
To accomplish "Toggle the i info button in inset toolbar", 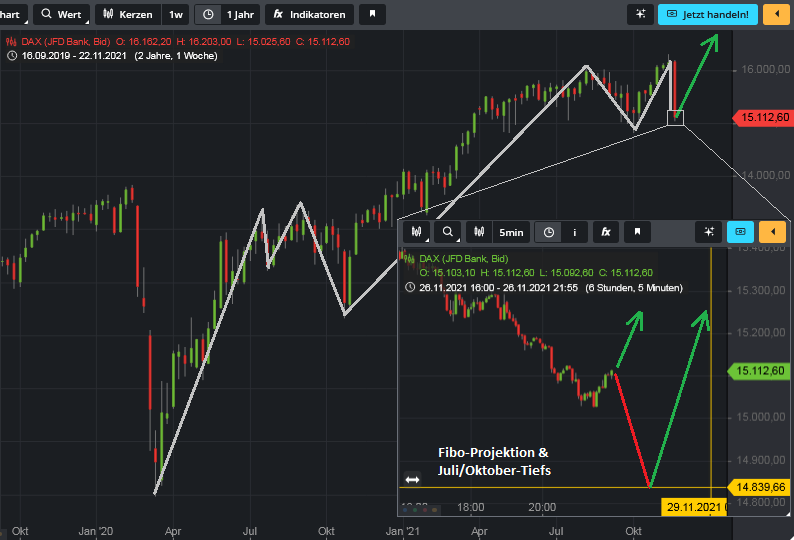I will click(574, 232).
